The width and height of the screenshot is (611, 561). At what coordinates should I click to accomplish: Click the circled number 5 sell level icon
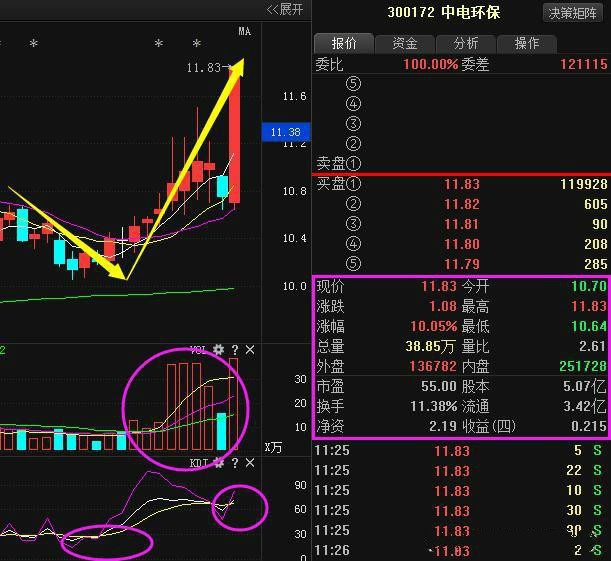353,83
